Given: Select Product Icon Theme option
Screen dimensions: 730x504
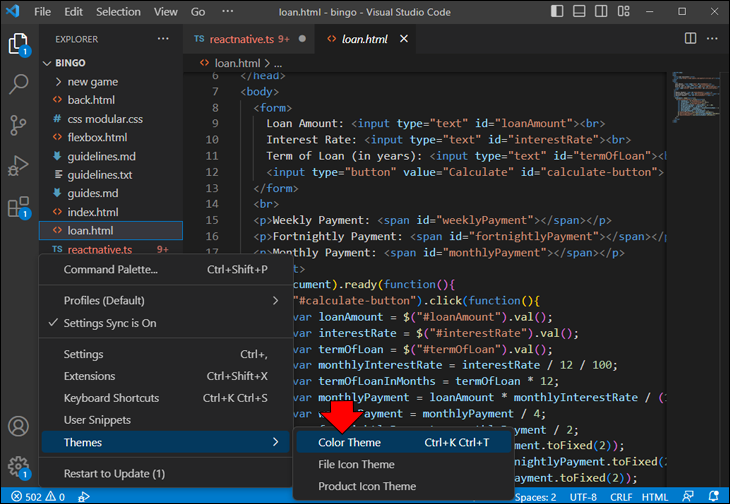Looking at the screenshot, I should point(404,486).
